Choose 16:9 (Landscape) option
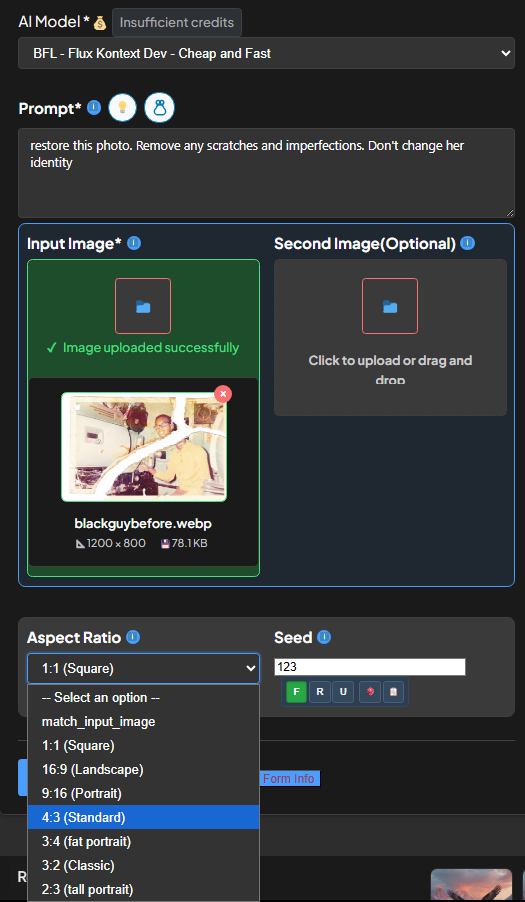Image resolution: width=525 pixels, height=902 pixels. coord(143,769)
